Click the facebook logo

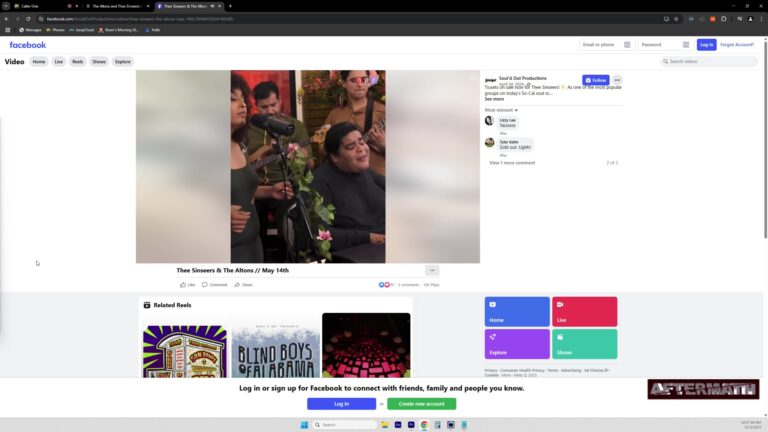[27, 45]
